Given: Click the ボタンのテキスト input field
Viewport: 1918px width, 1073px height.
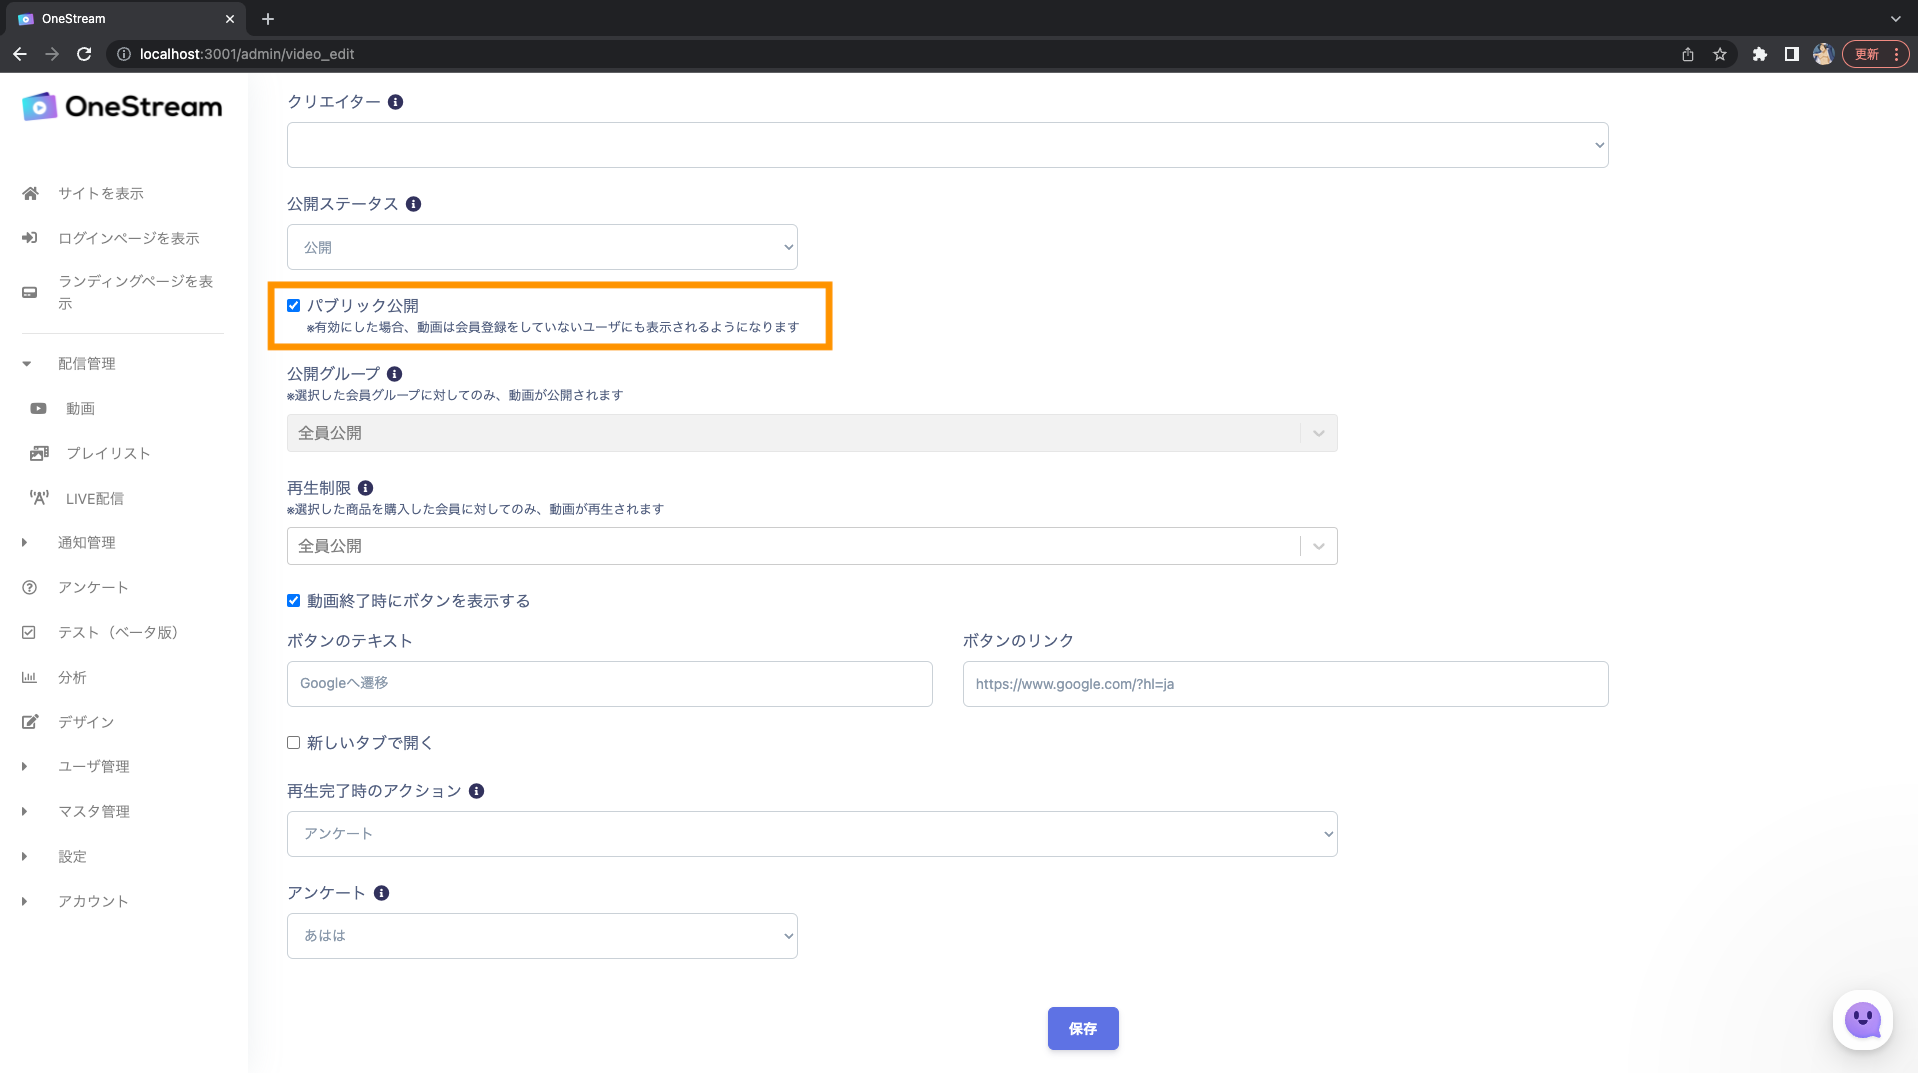Looking at the screenshot, I should [x=609, y=684].
